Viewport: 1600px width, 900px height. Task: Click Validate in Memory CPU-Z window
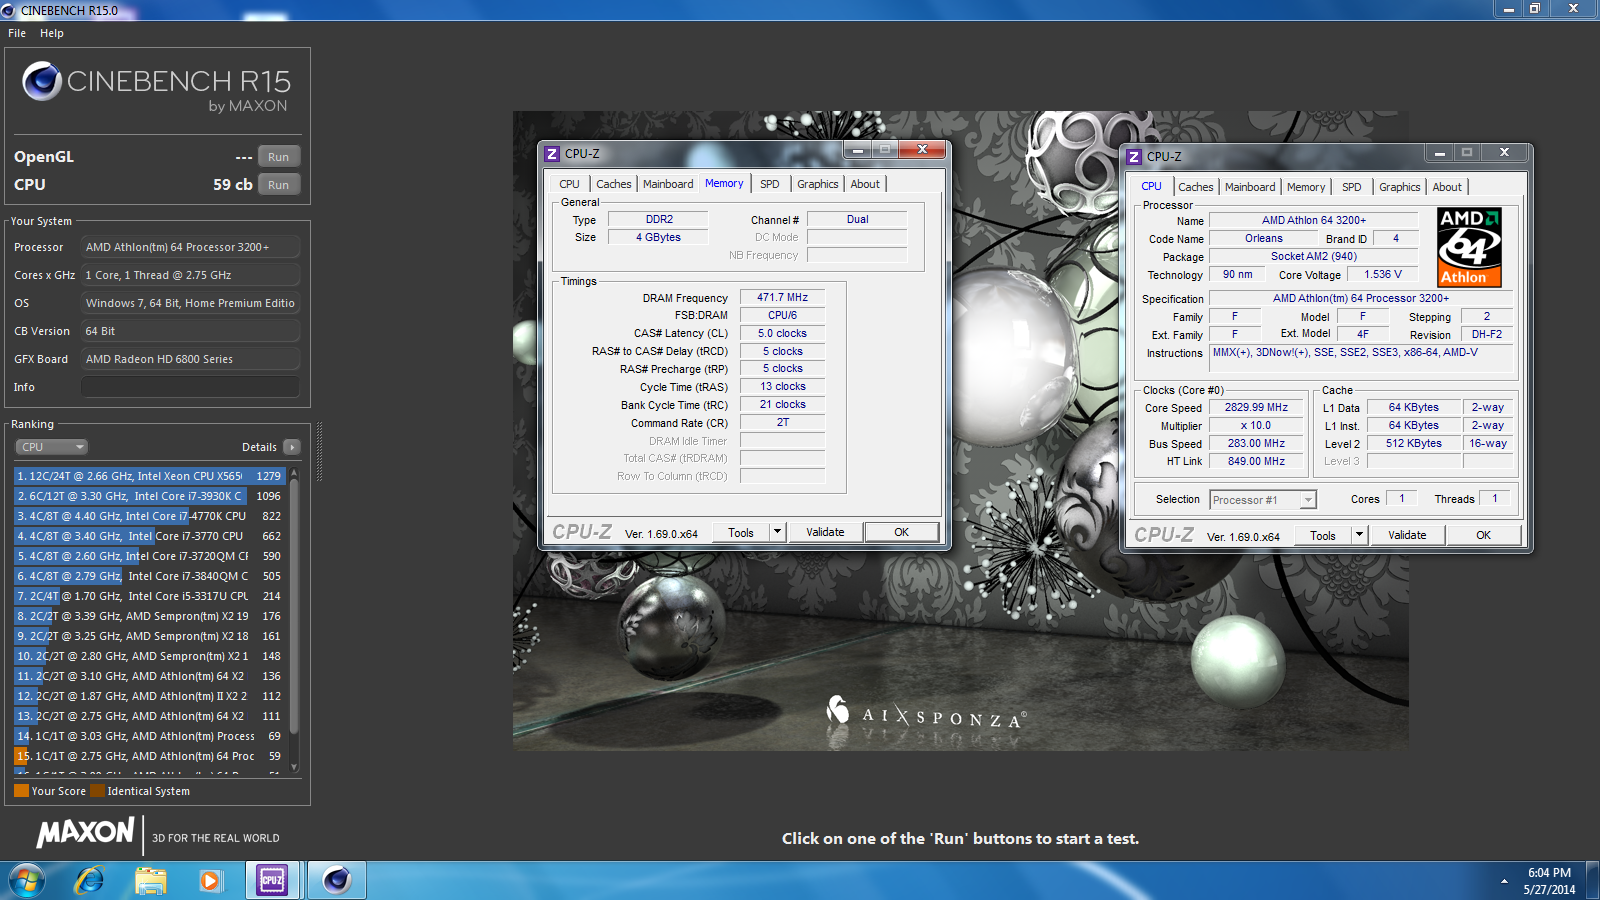pos(825,532)
